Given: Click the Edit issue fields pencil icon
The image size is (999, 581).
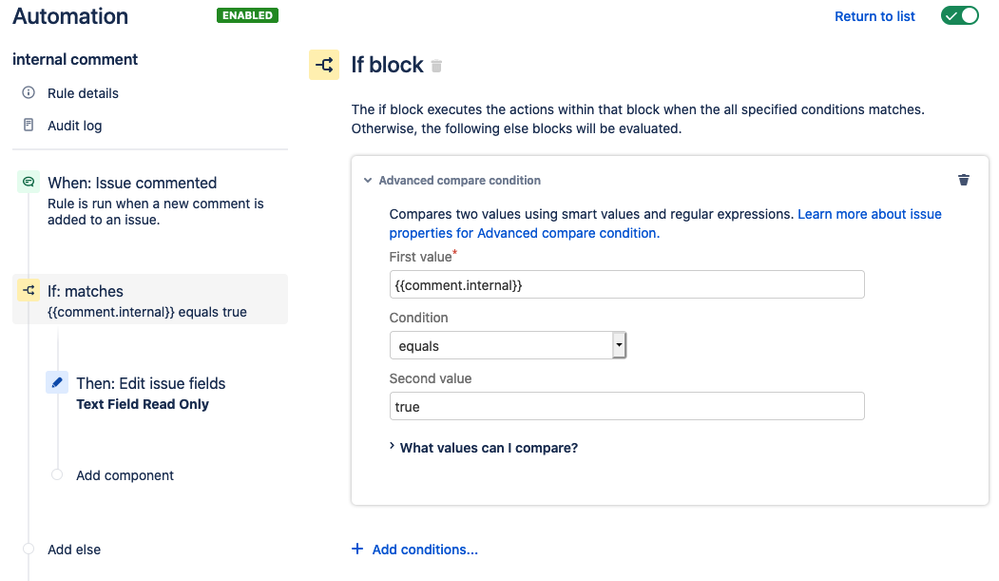Looking at the screenshot, I should pyautogui.click(x=57, y=382).
